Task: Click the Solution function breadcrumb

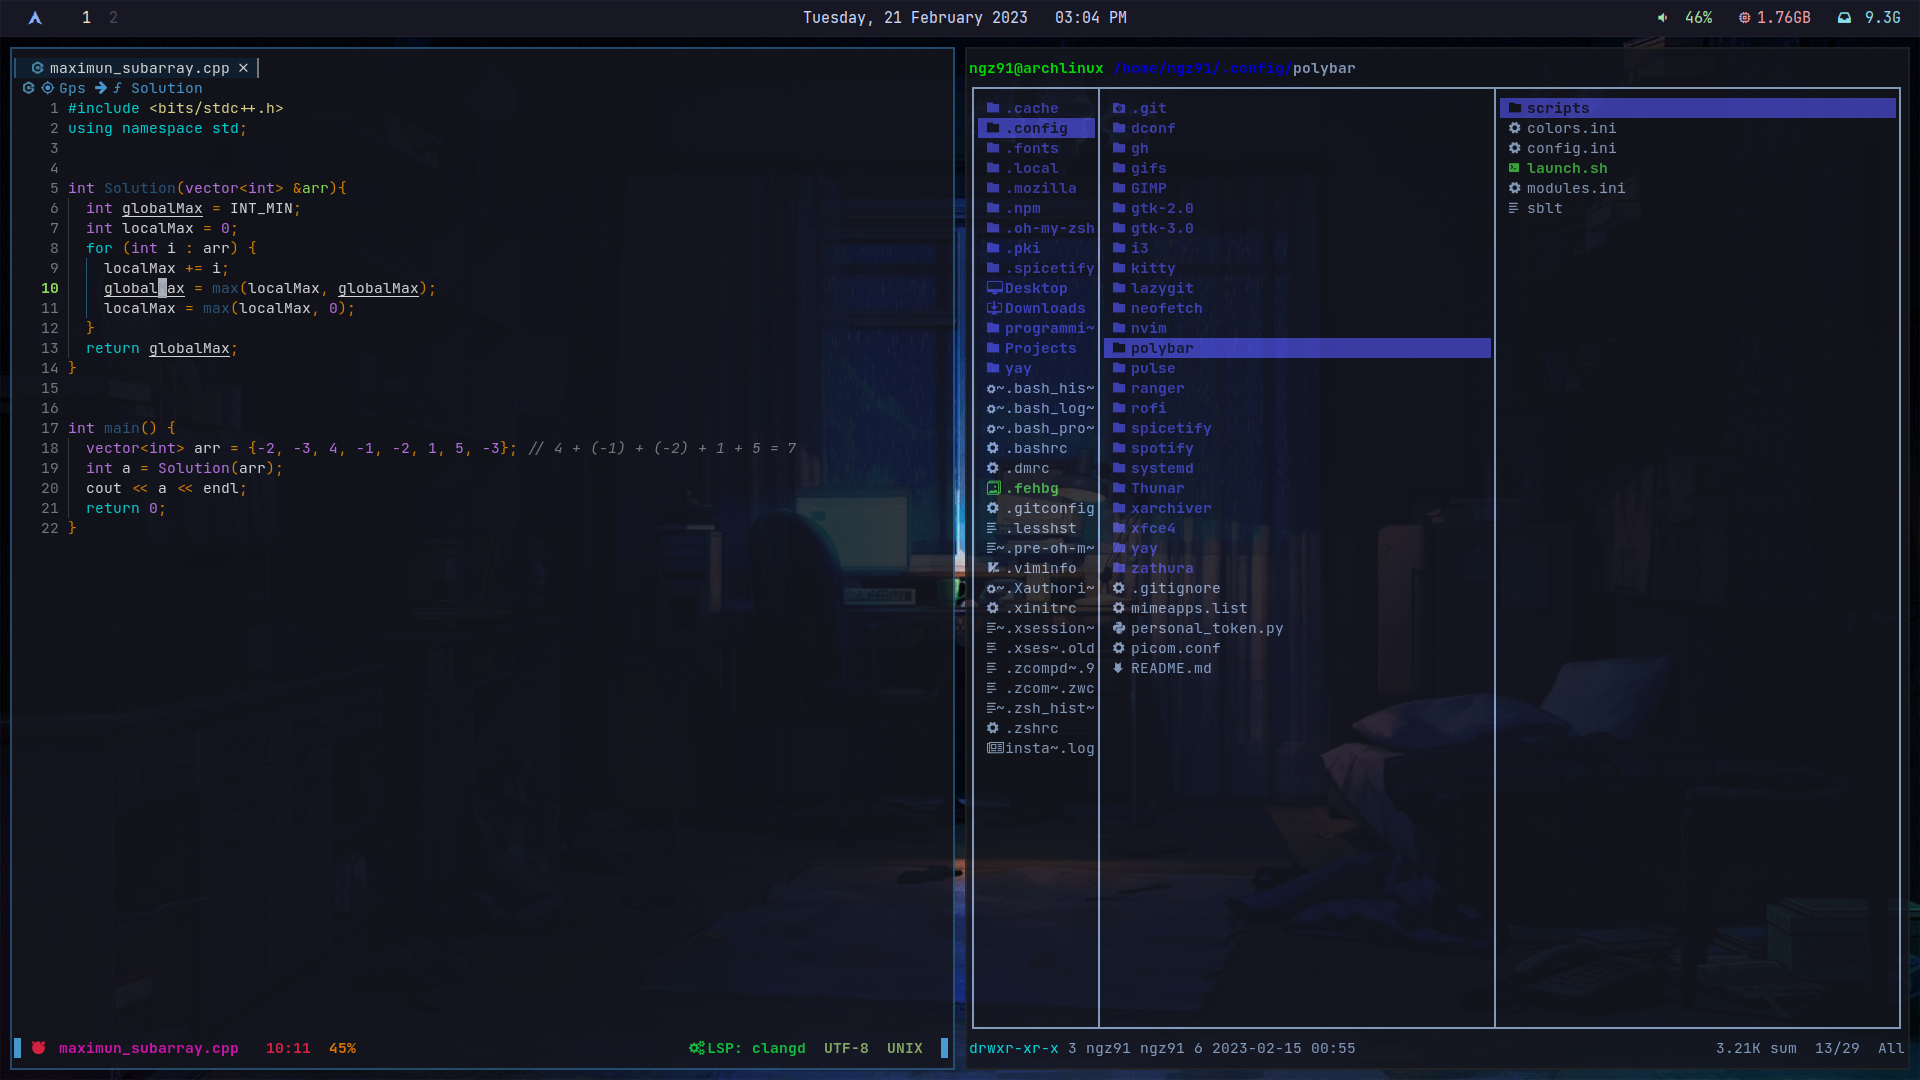Action: click(166, 88)
